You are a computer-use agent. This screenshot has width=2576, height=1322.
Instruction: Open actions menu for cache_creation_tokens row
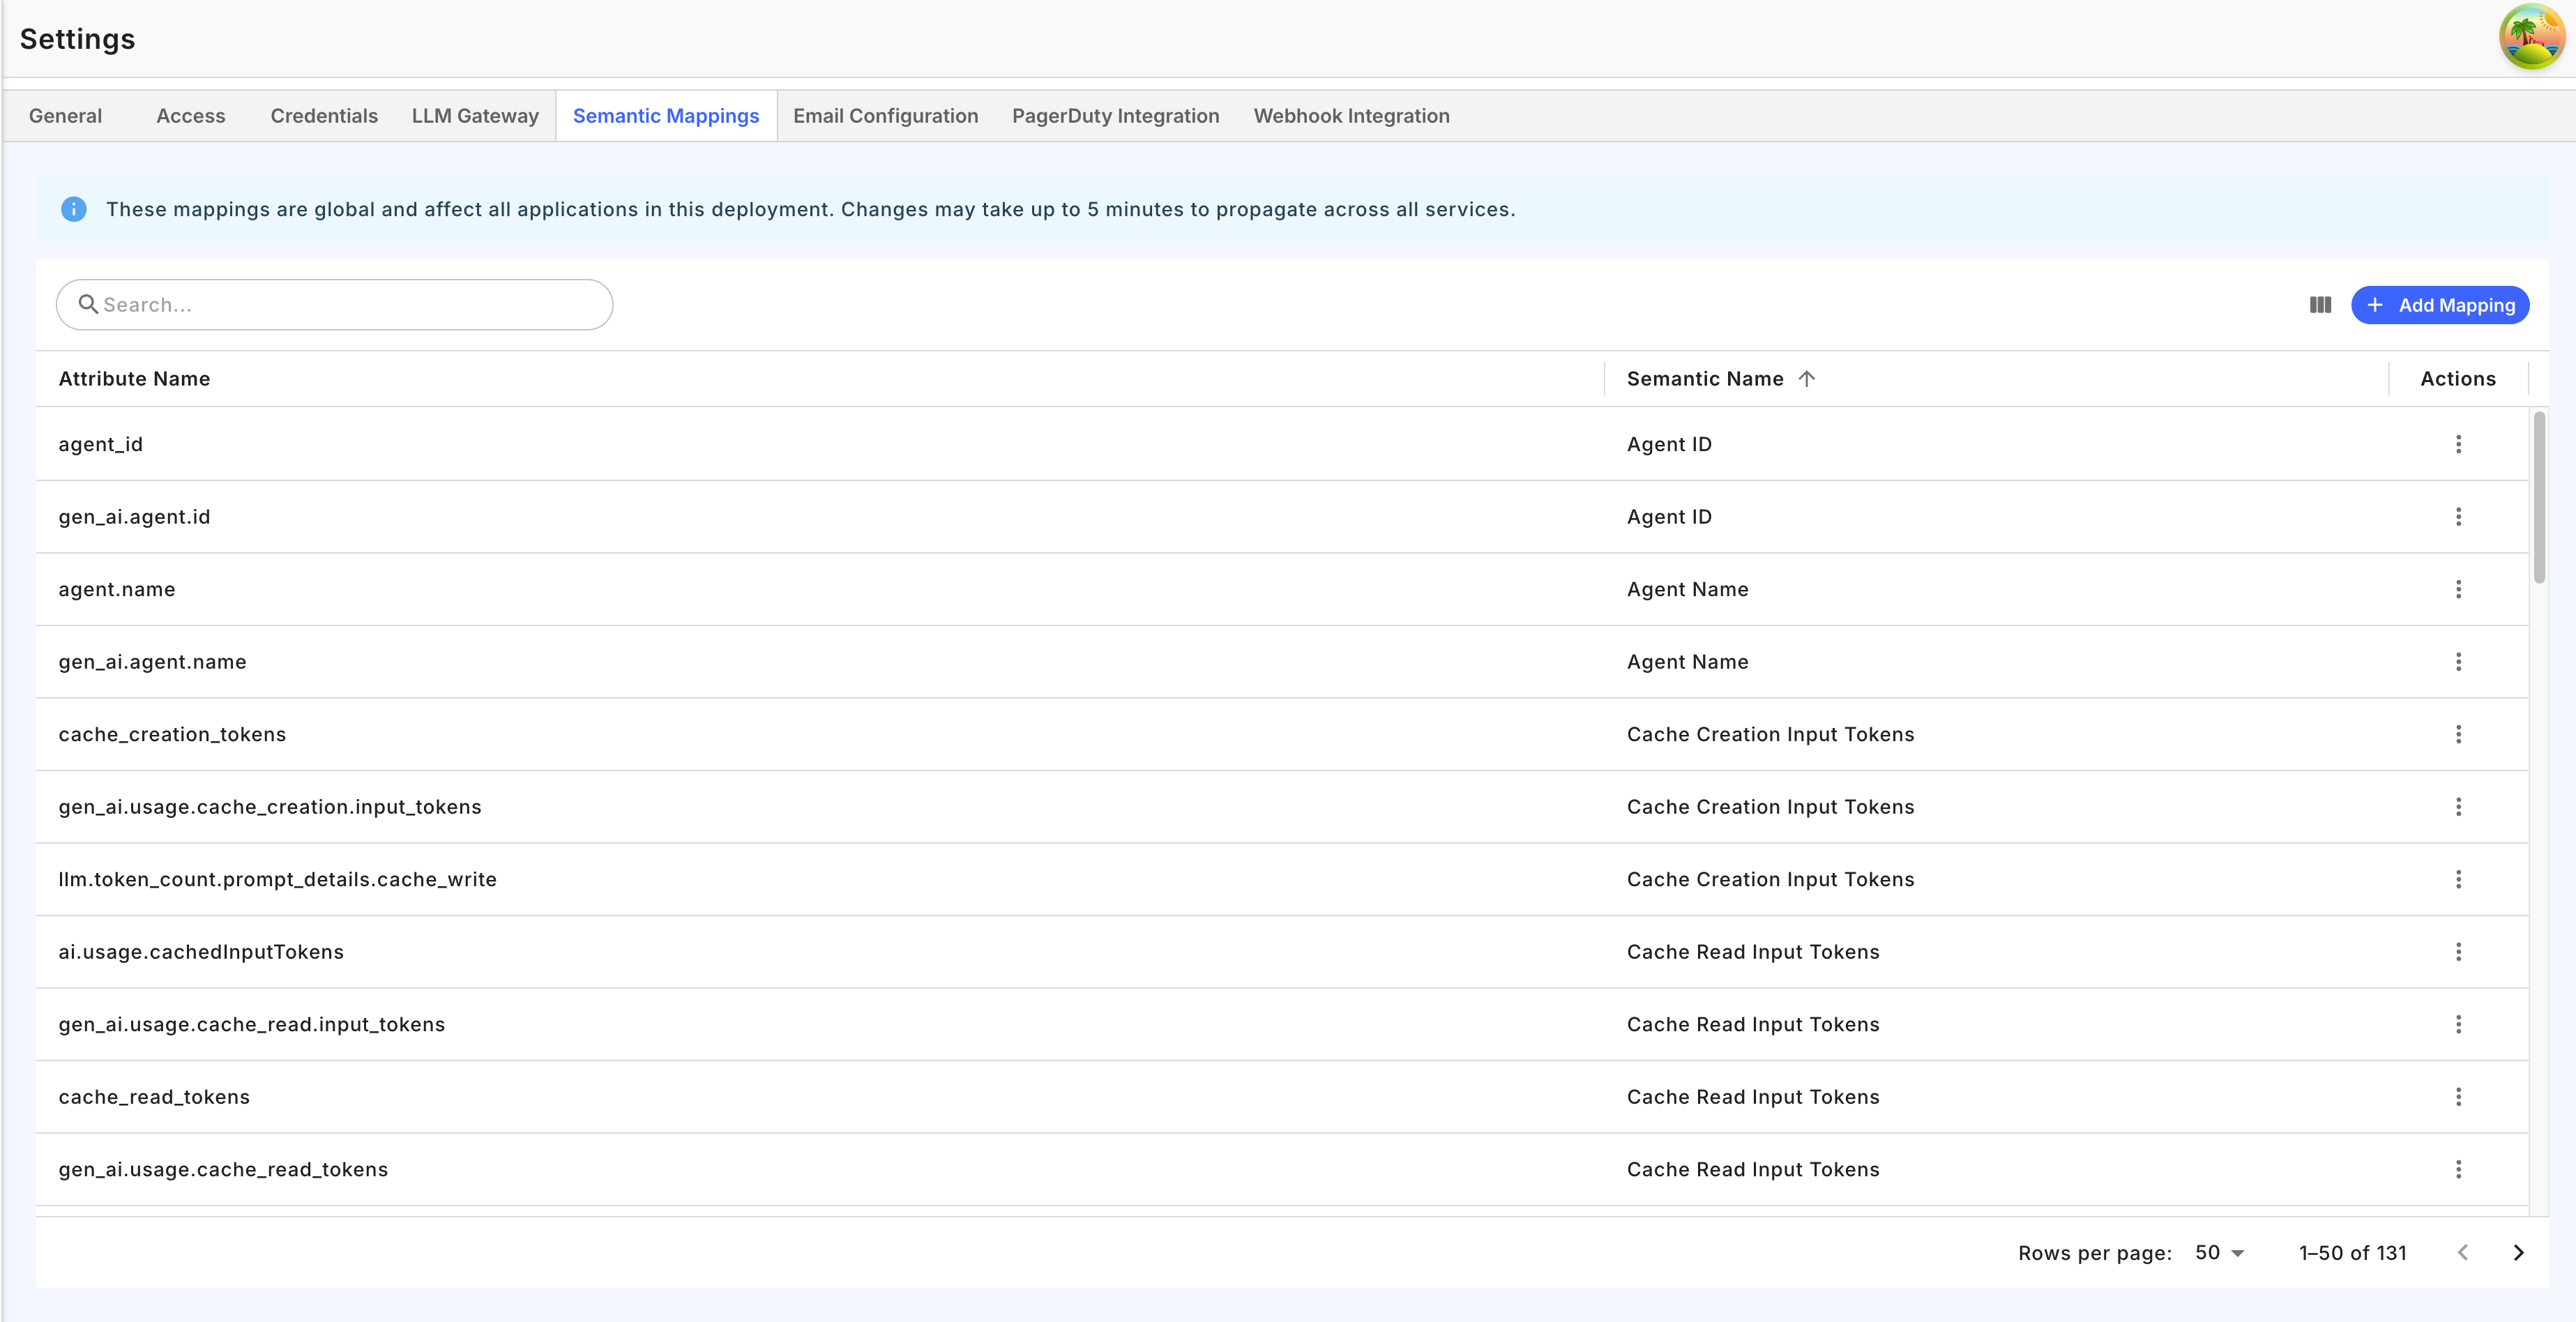click(x=2458, y=734)
